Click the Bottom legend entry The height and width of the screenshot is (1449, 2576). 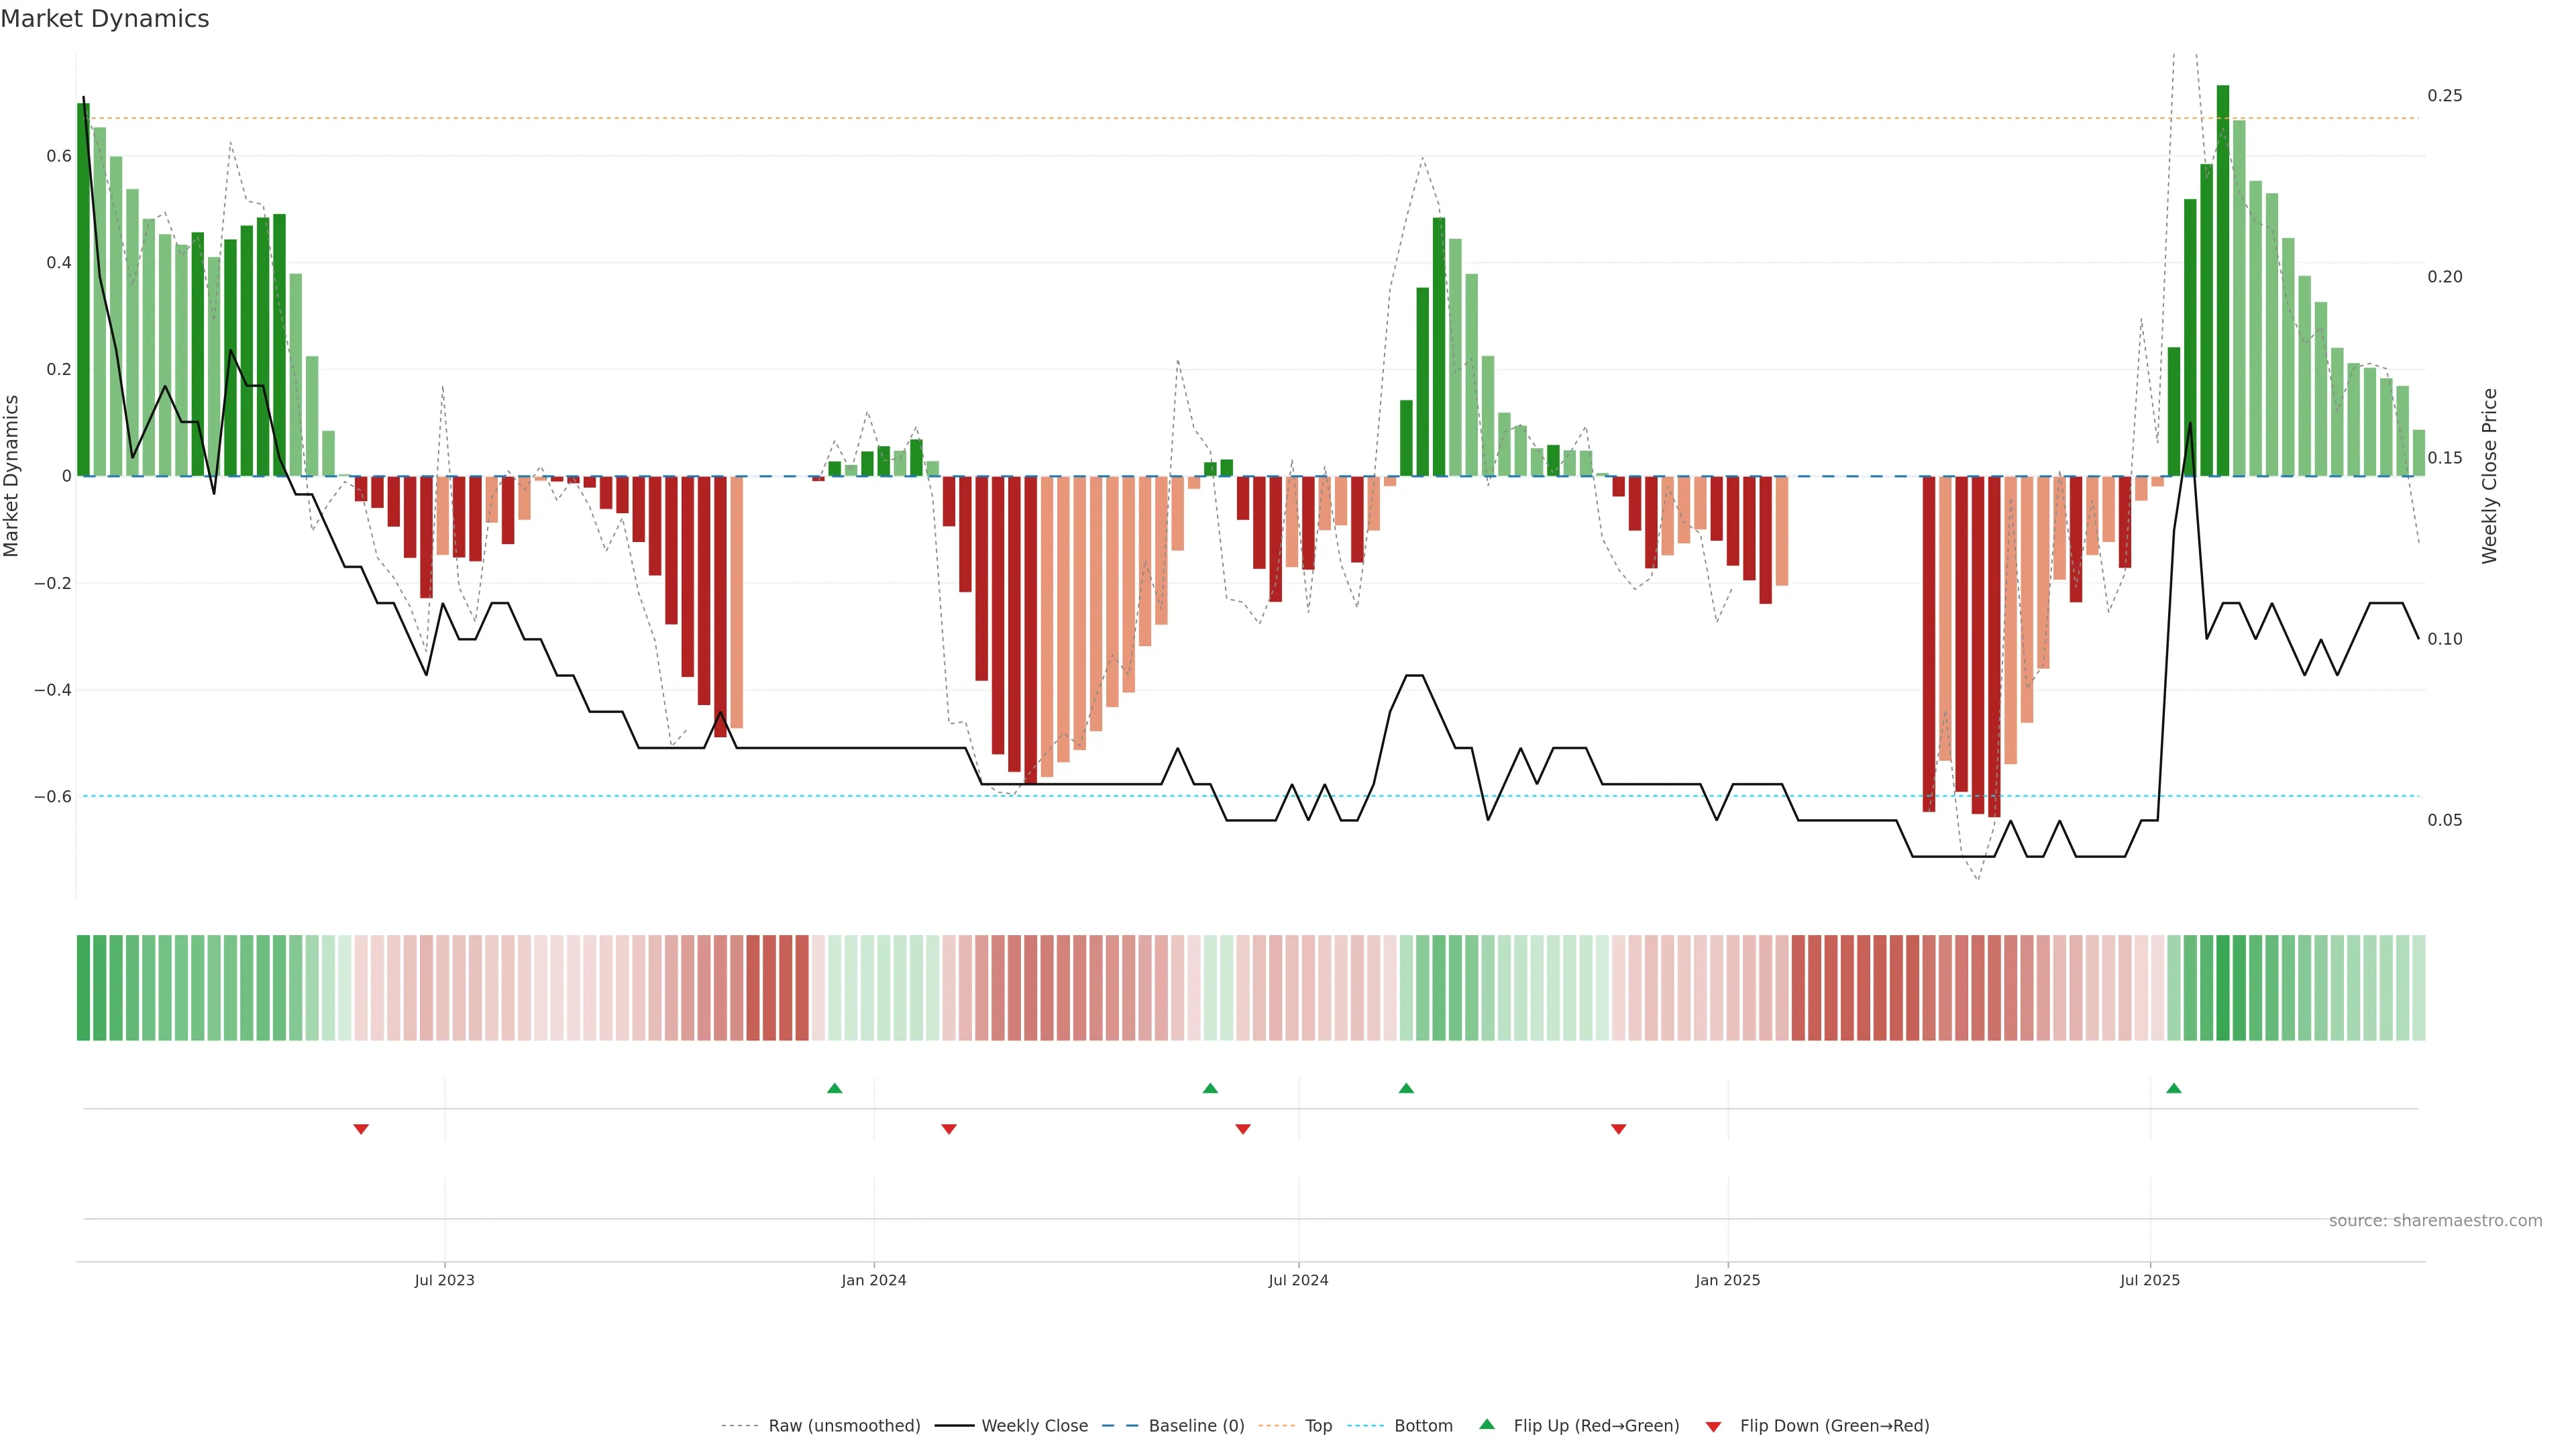[x=1423, y=1426]
